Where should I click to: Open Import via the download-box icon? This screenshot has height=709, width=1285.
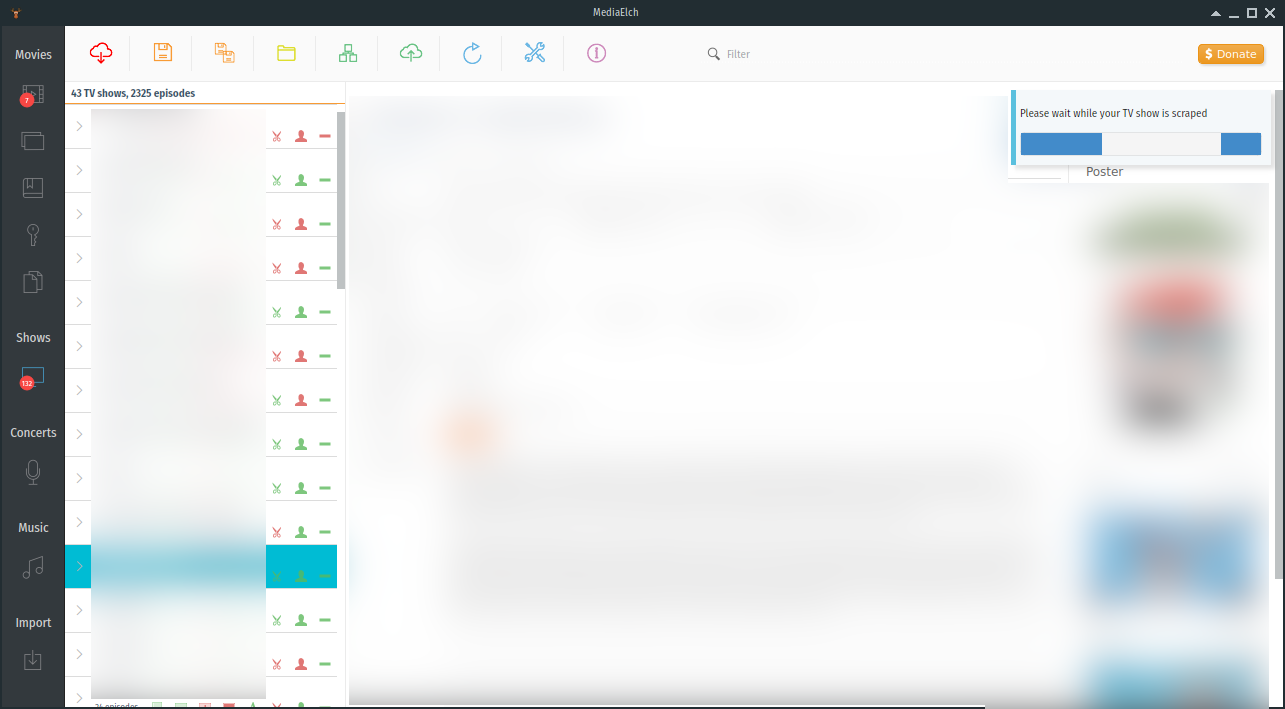[33, 660]
